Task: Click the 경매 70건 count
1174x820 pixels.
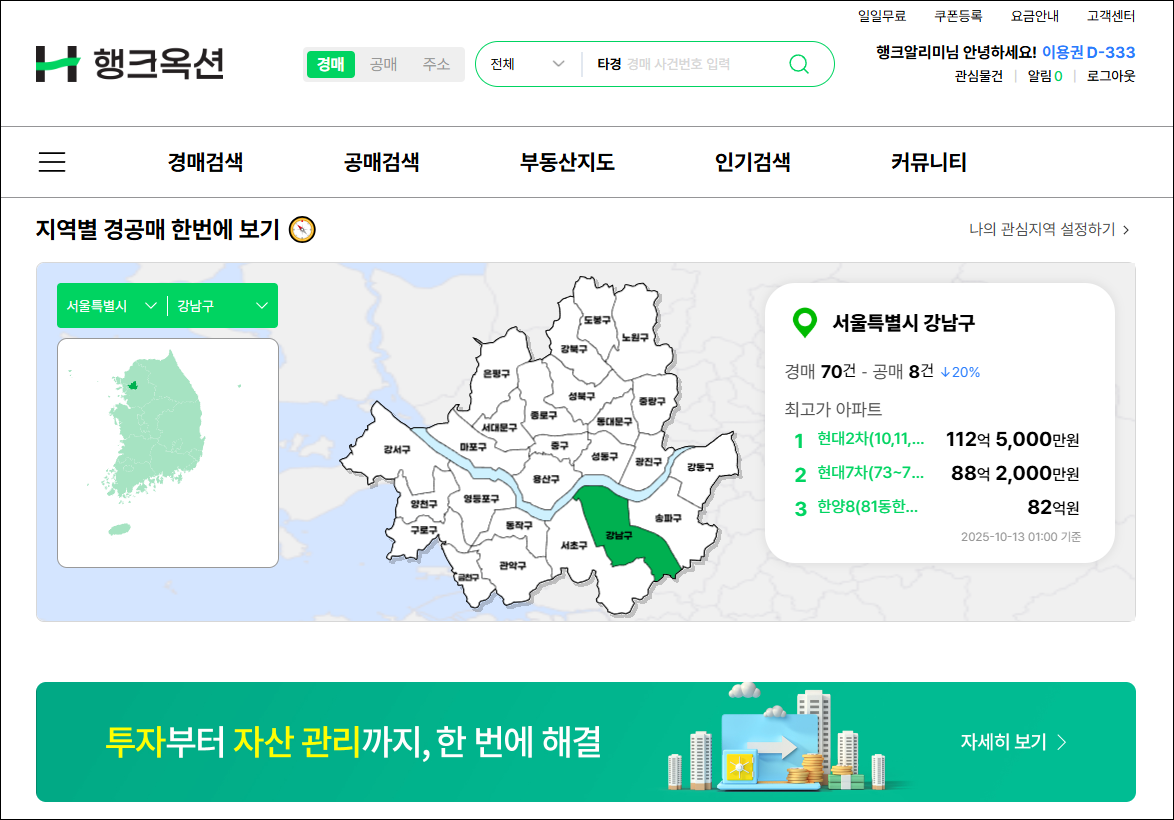Action: click(820, 371)
